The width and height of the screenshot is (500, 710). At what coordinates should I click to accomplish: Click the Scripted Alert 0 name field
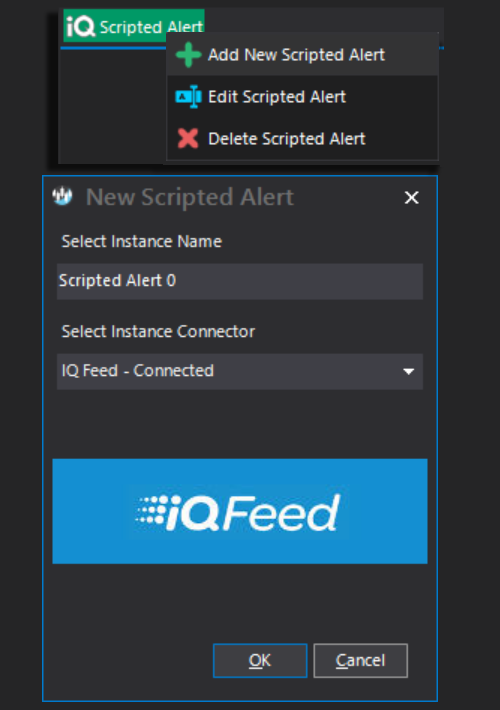pos(240,281)
